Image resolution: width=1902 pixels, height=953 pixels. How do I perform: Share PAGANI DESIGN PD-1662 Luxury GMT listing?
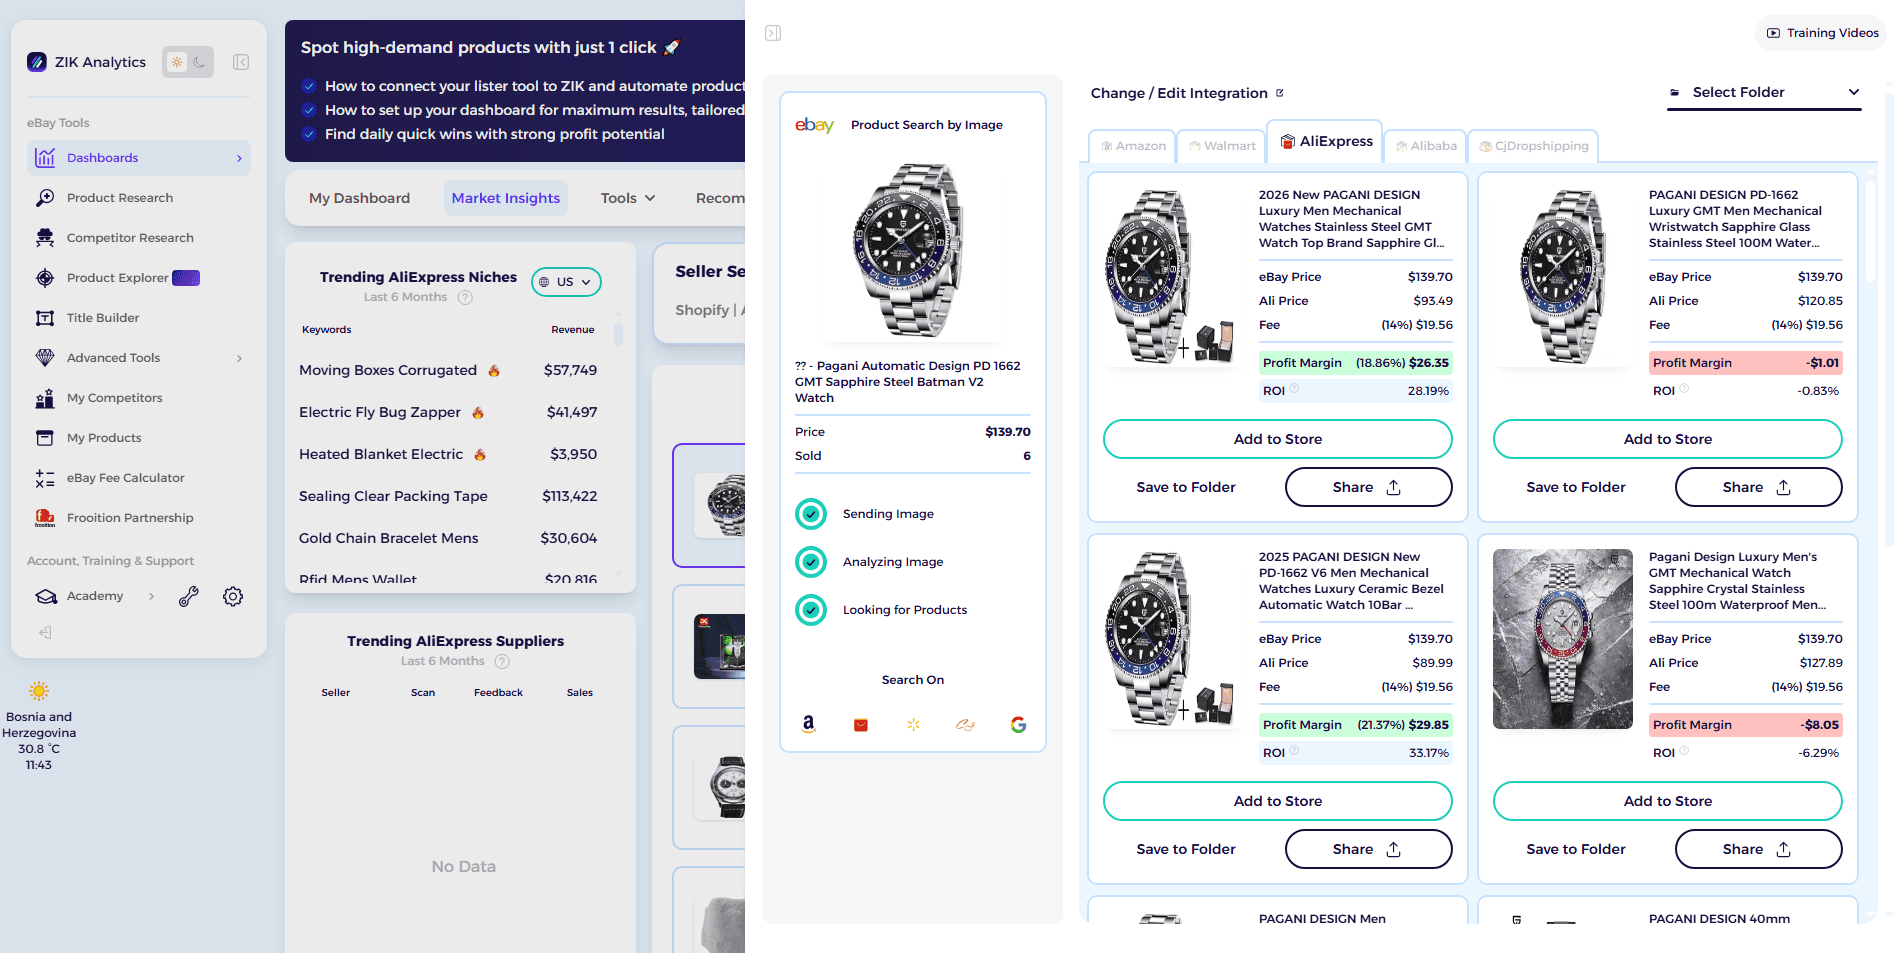(1758, 487)
